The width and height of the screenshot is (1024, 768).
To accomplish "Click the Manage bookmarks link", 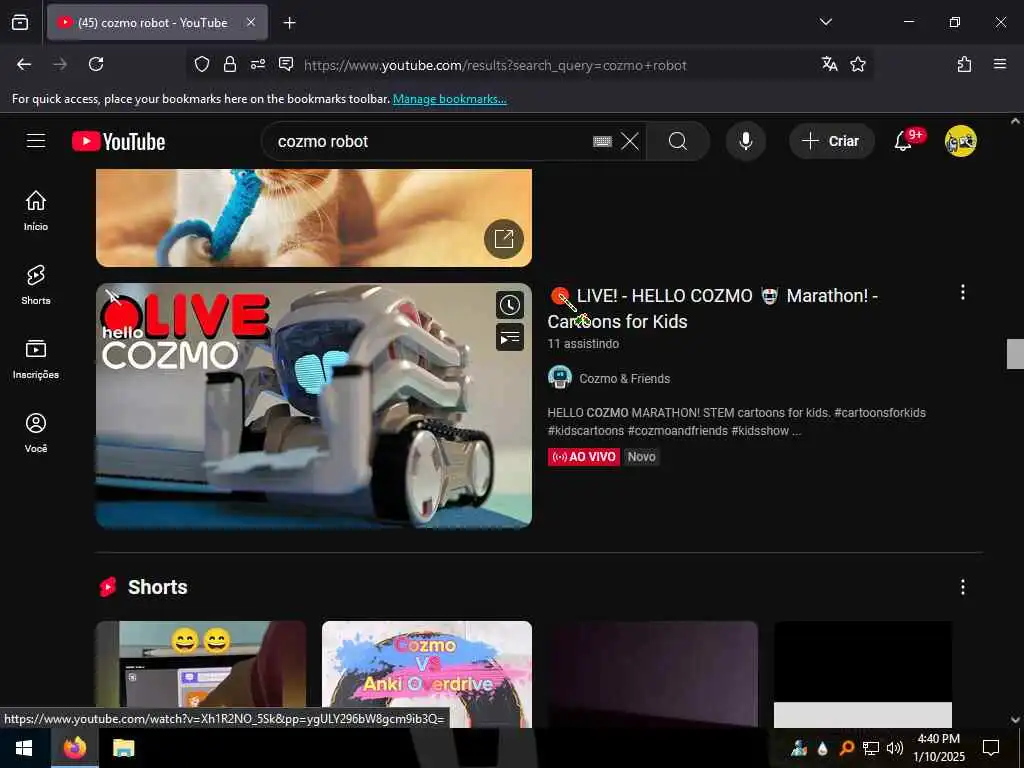I will 449,99.
